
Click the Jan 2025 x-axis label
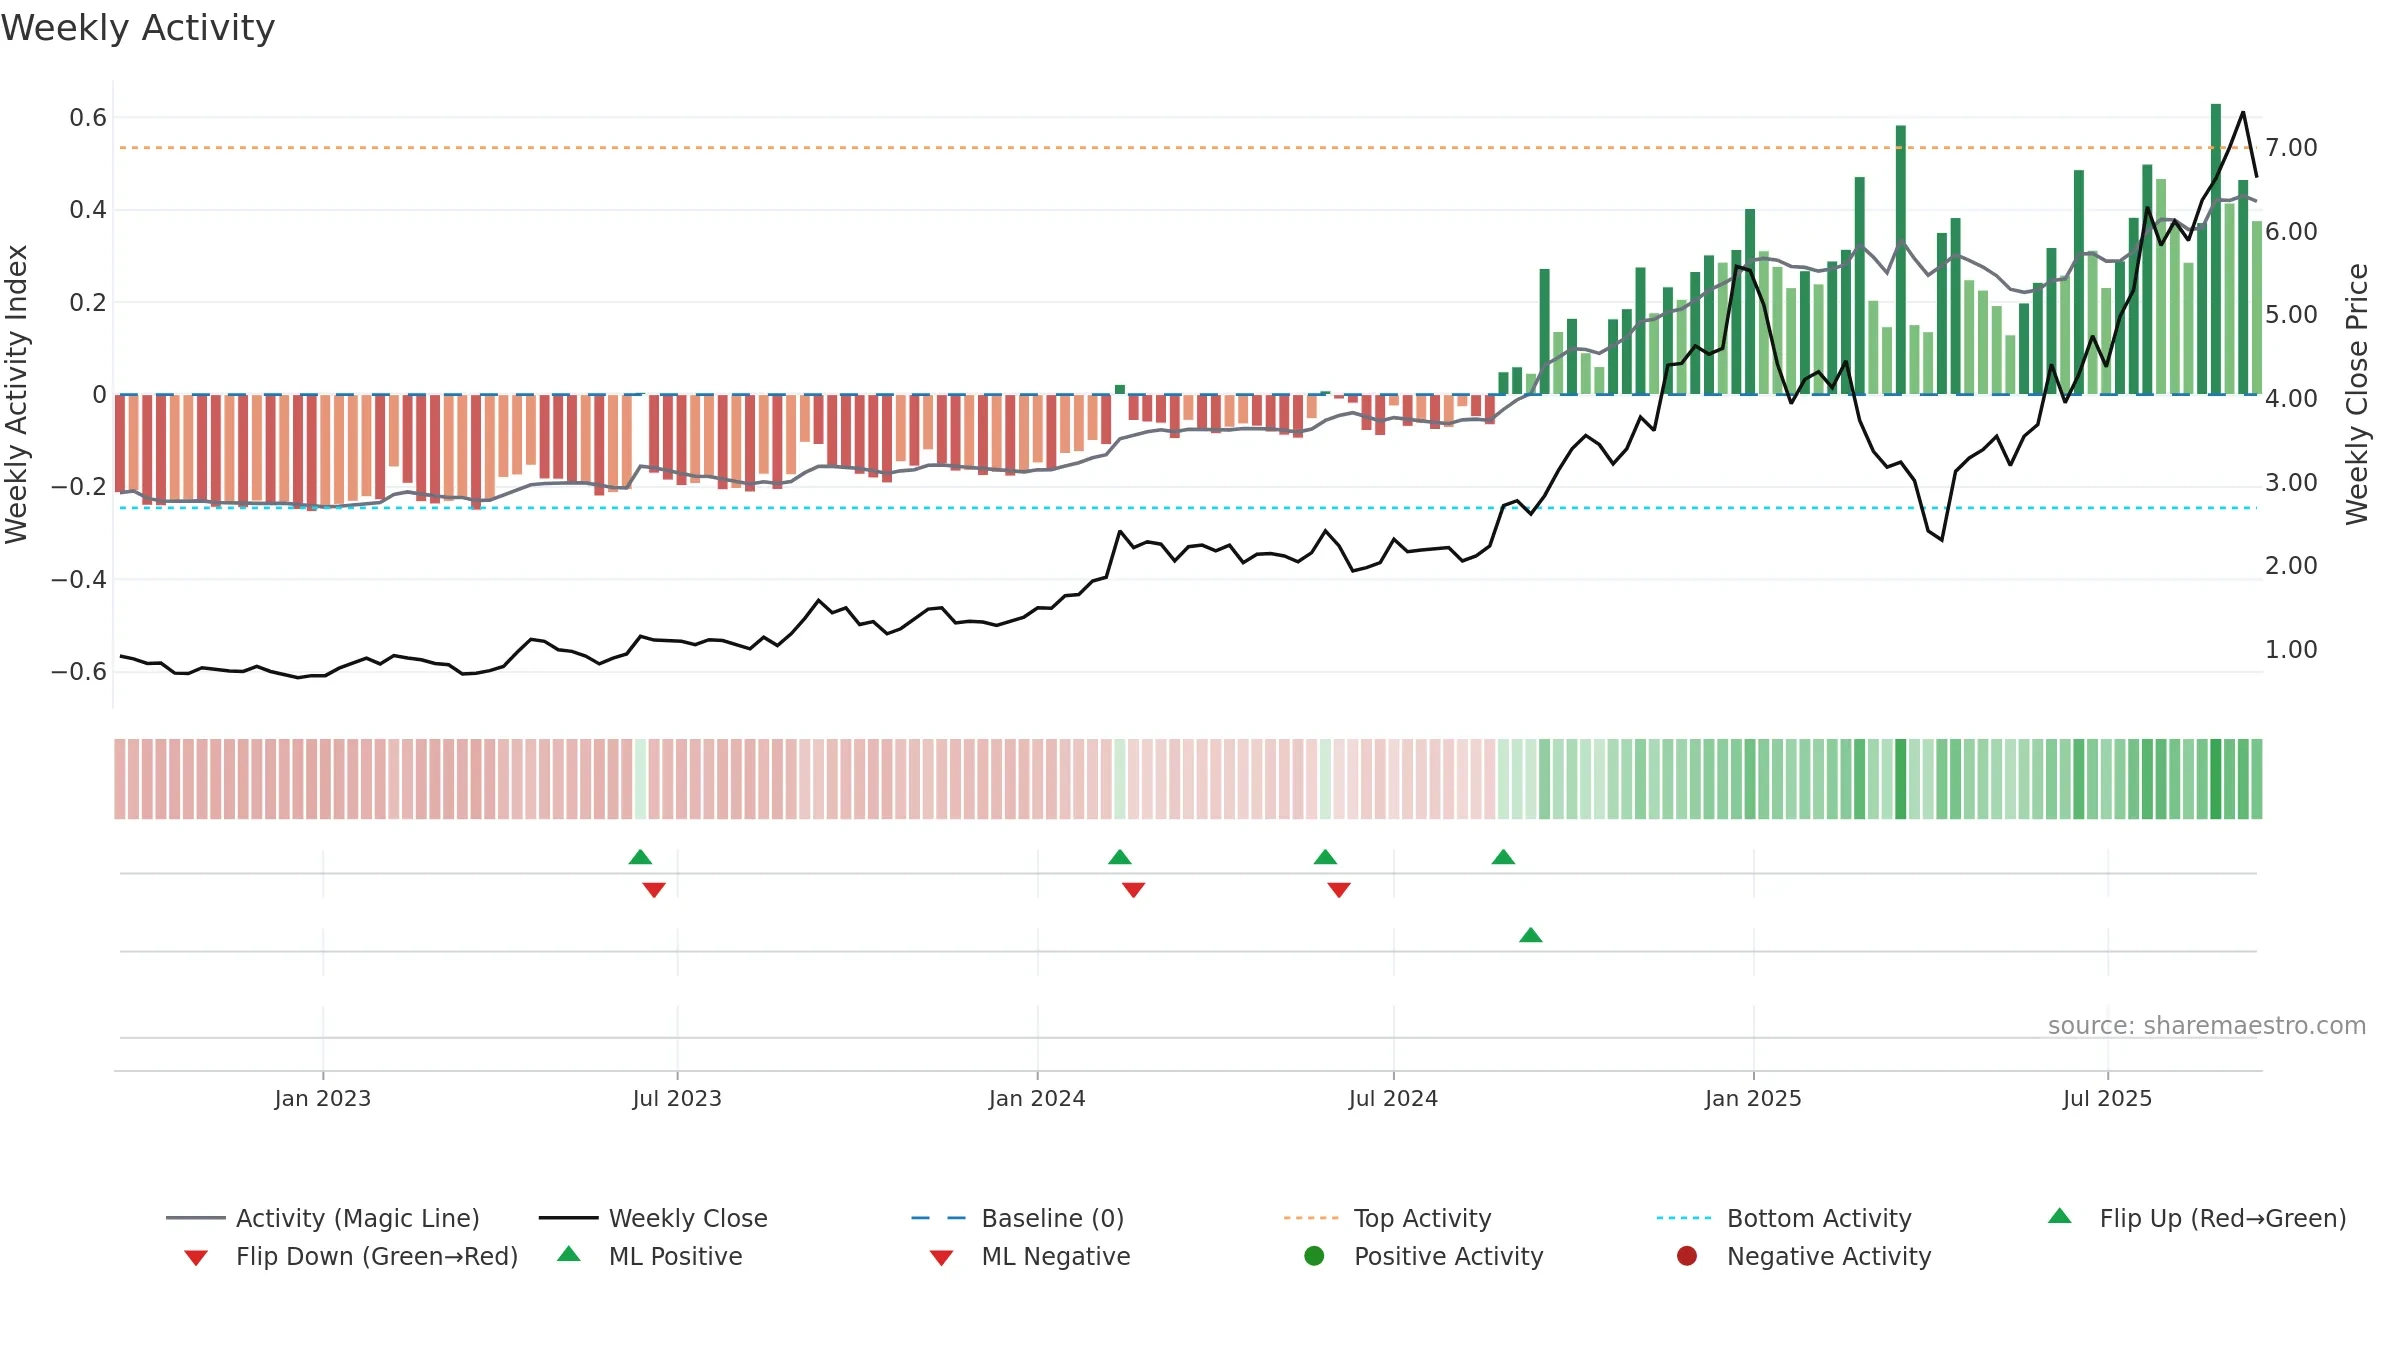tap(1753, 1099)
